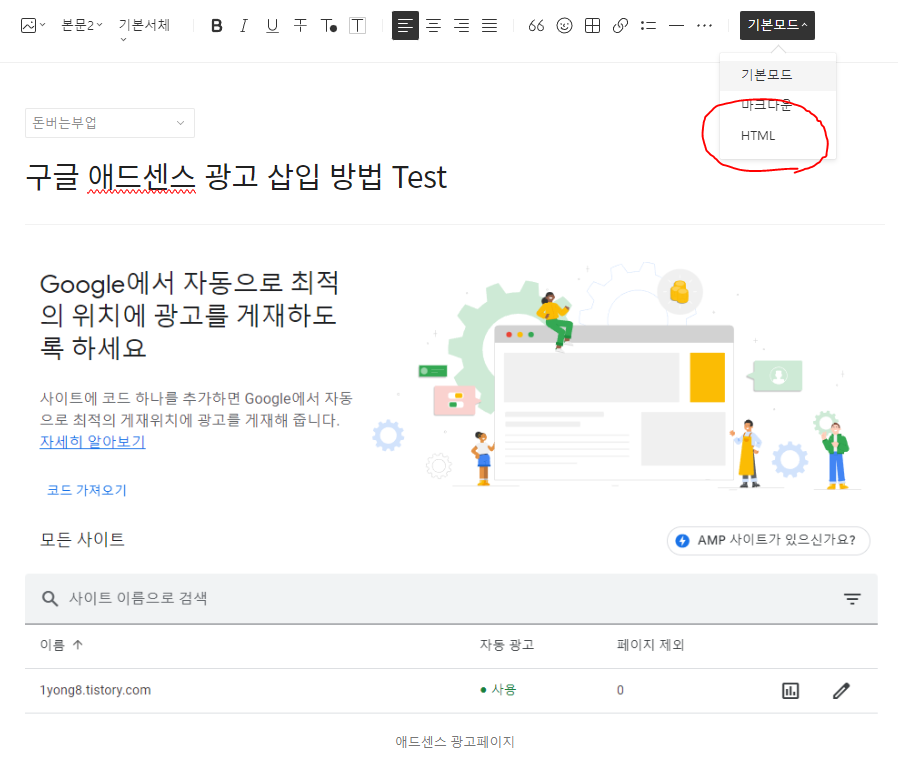The image size is (898, 762).
Task: Click the AMP 사이트가 있으신가요? button
Action: 769,540
